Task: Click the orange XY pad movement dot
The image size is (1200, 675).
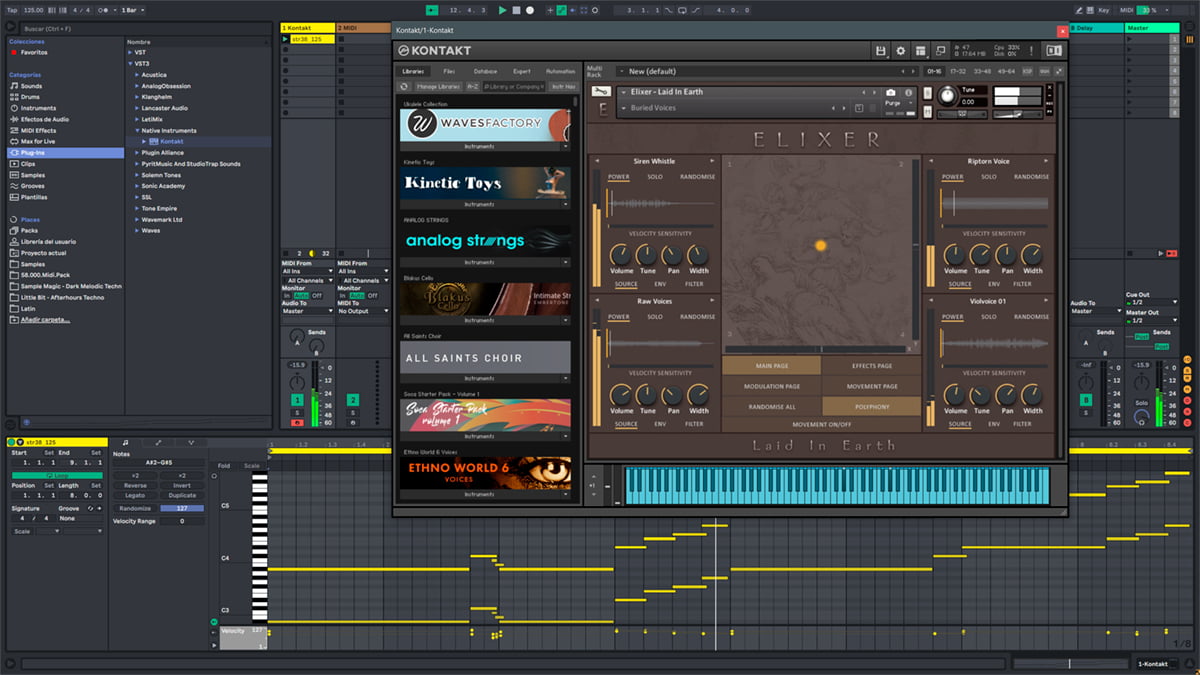Action: point(820,245)
